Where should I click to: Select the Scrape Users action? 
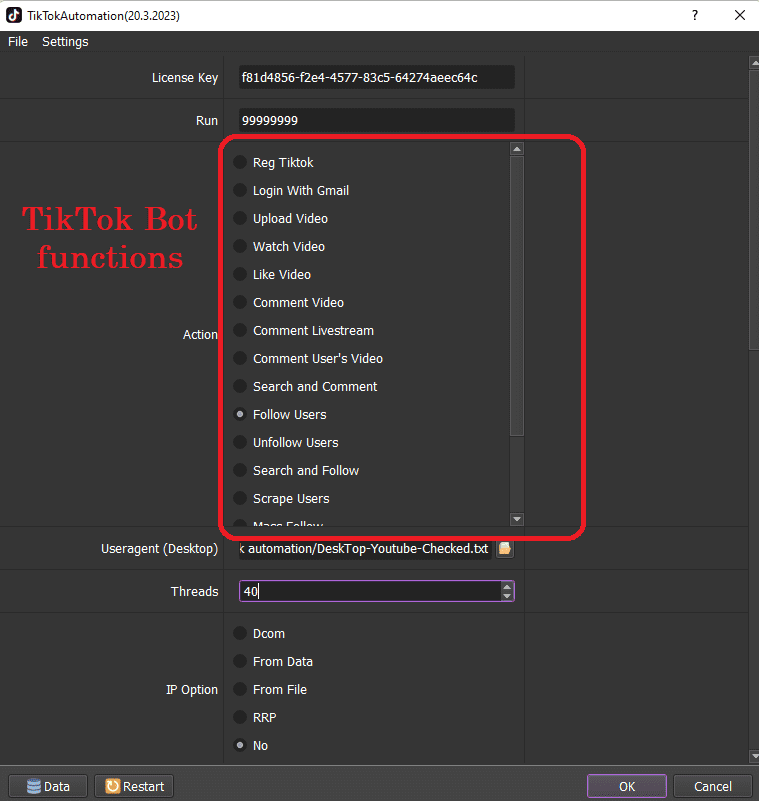pyautogui.click(x=281, y=499)
